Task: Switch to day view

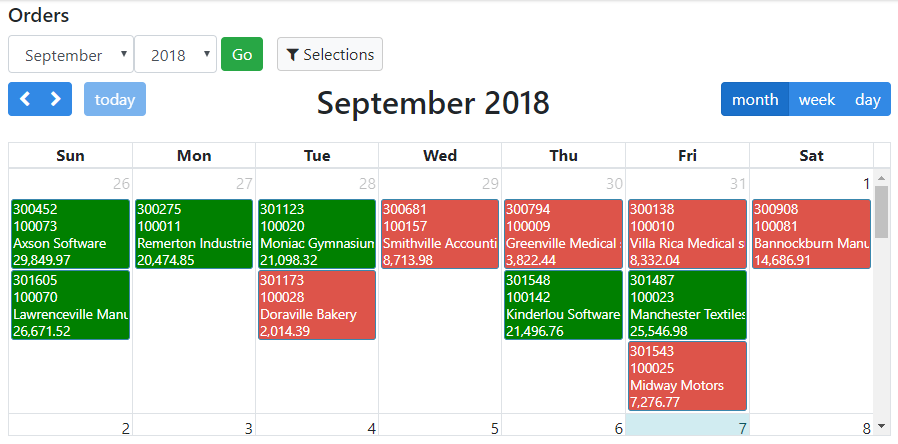Action: coord(868,99)
